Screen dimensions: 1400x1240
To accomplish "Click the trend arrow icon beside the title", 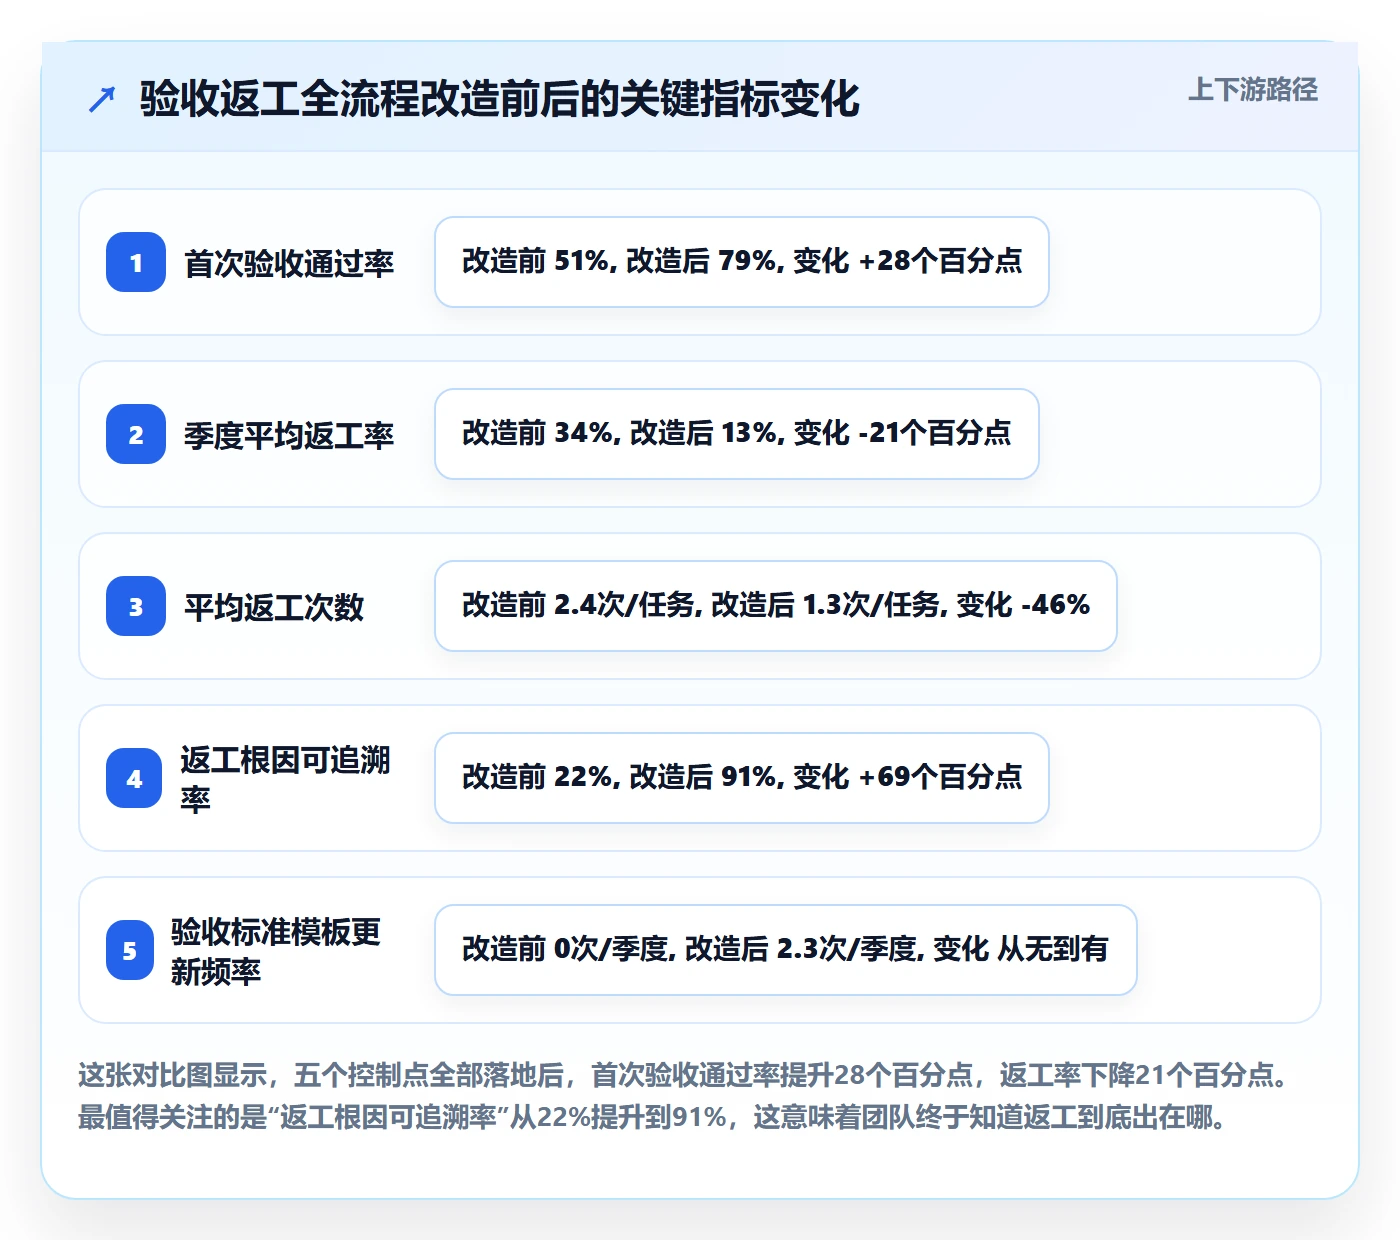I will point(102,99).
